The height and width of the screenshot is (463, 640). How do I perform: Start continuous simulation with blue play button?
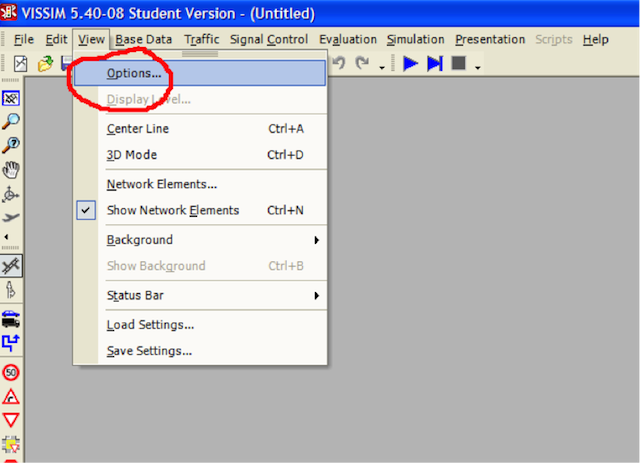[411, 64]
